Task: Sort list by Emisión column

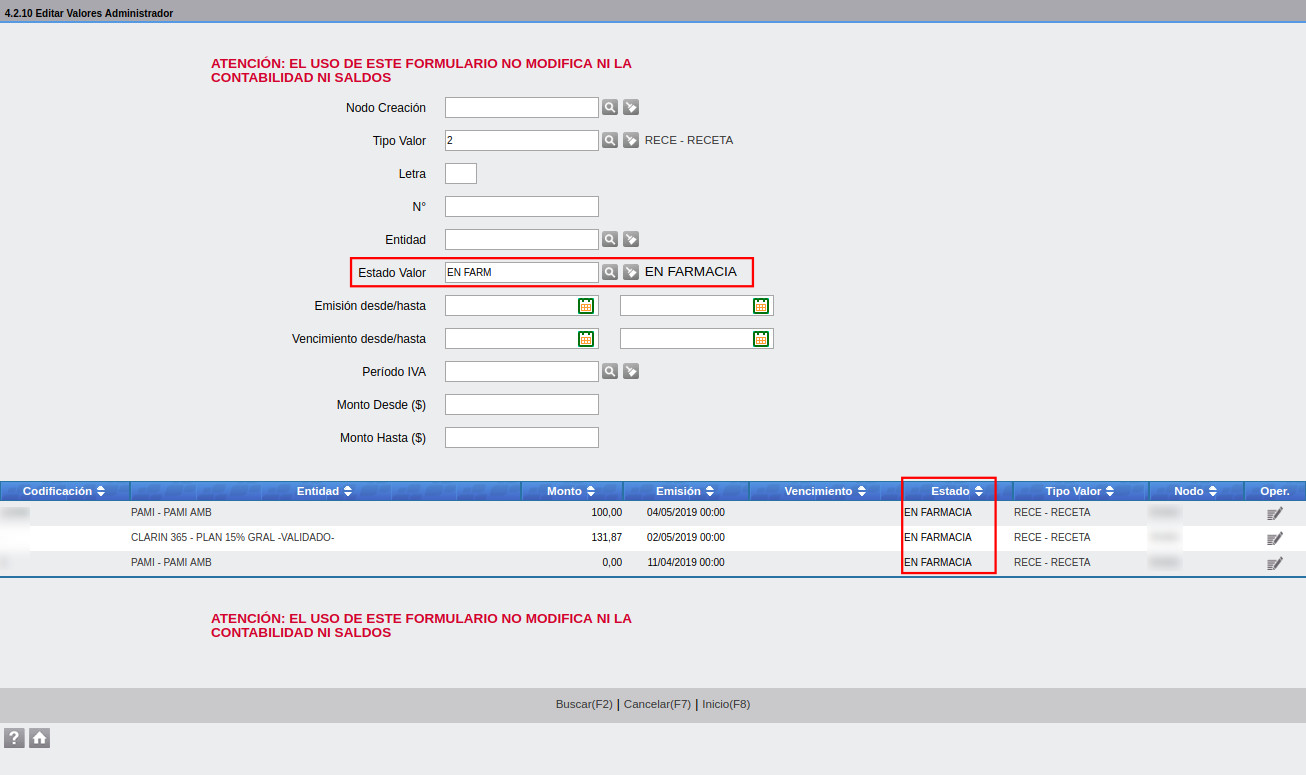Action: (x=685, y=491)
